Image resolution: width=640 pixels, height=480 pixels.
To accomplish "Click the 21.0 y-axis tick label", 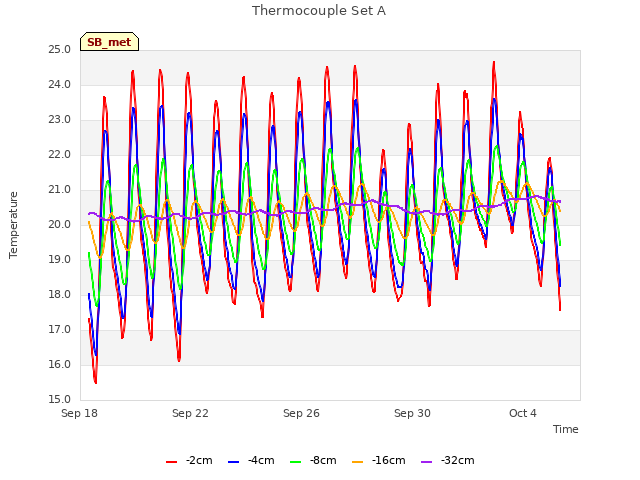I will click(60, 190).
